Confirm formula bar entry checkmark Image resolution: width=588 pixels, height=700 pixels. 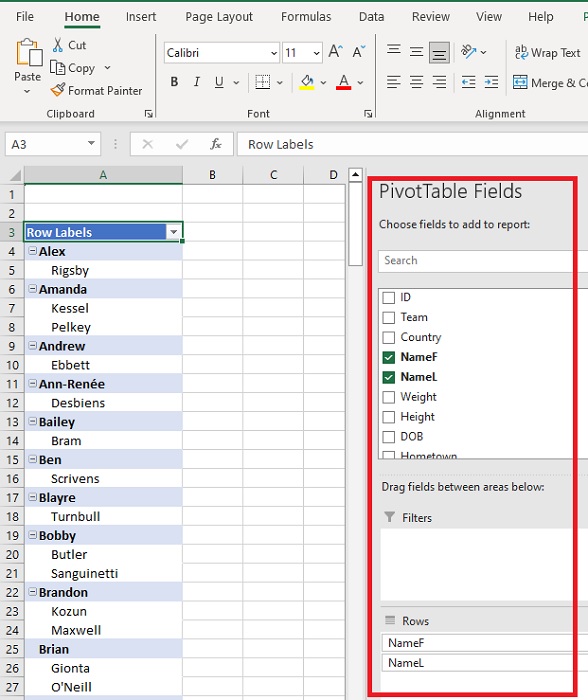pos(182,144)
